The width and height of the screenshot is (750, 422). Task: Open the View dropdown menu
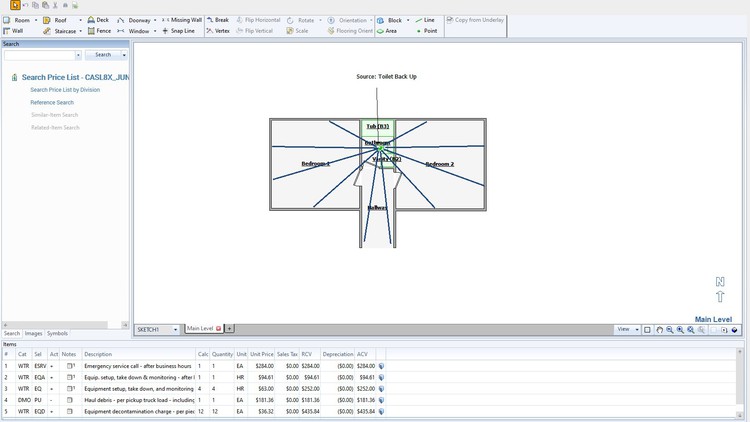(636, 329)
